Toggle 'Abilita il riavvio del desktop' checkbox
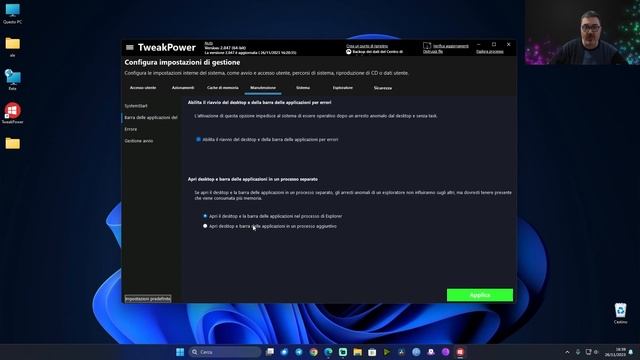This screenshot has height=360, width=640. (198, 140)
